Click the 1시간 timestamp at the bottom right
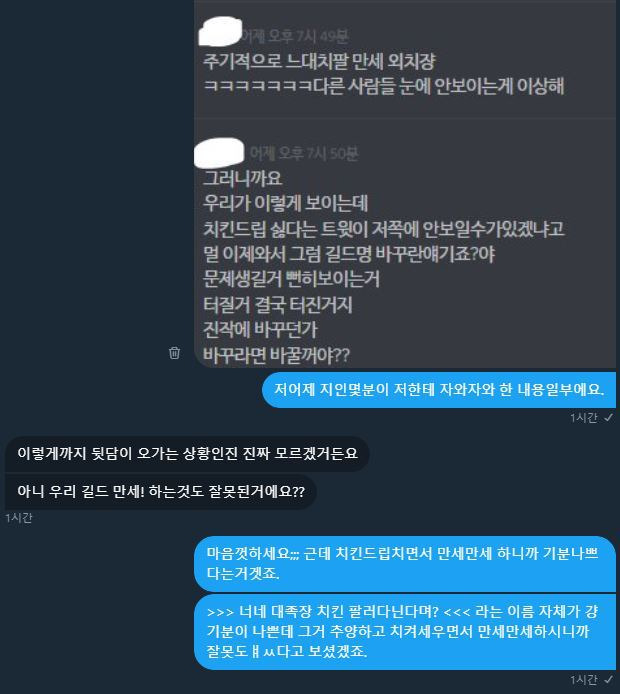Screen dimensions: 620x694 tap(584, 679)
